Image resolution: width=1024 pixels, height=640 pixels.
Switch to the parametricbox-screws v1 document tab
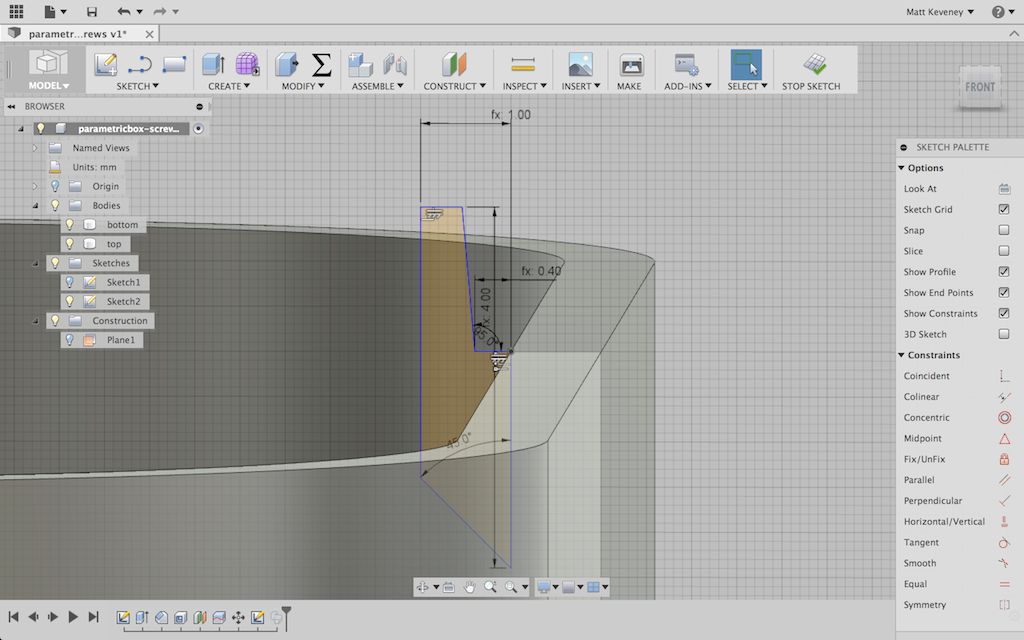75,32
